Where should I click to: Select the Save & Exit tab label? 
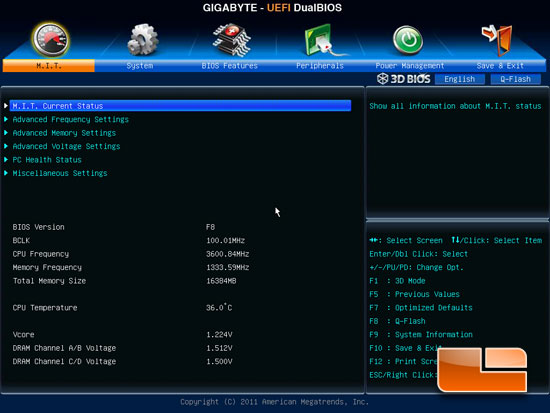click(500, 66)
